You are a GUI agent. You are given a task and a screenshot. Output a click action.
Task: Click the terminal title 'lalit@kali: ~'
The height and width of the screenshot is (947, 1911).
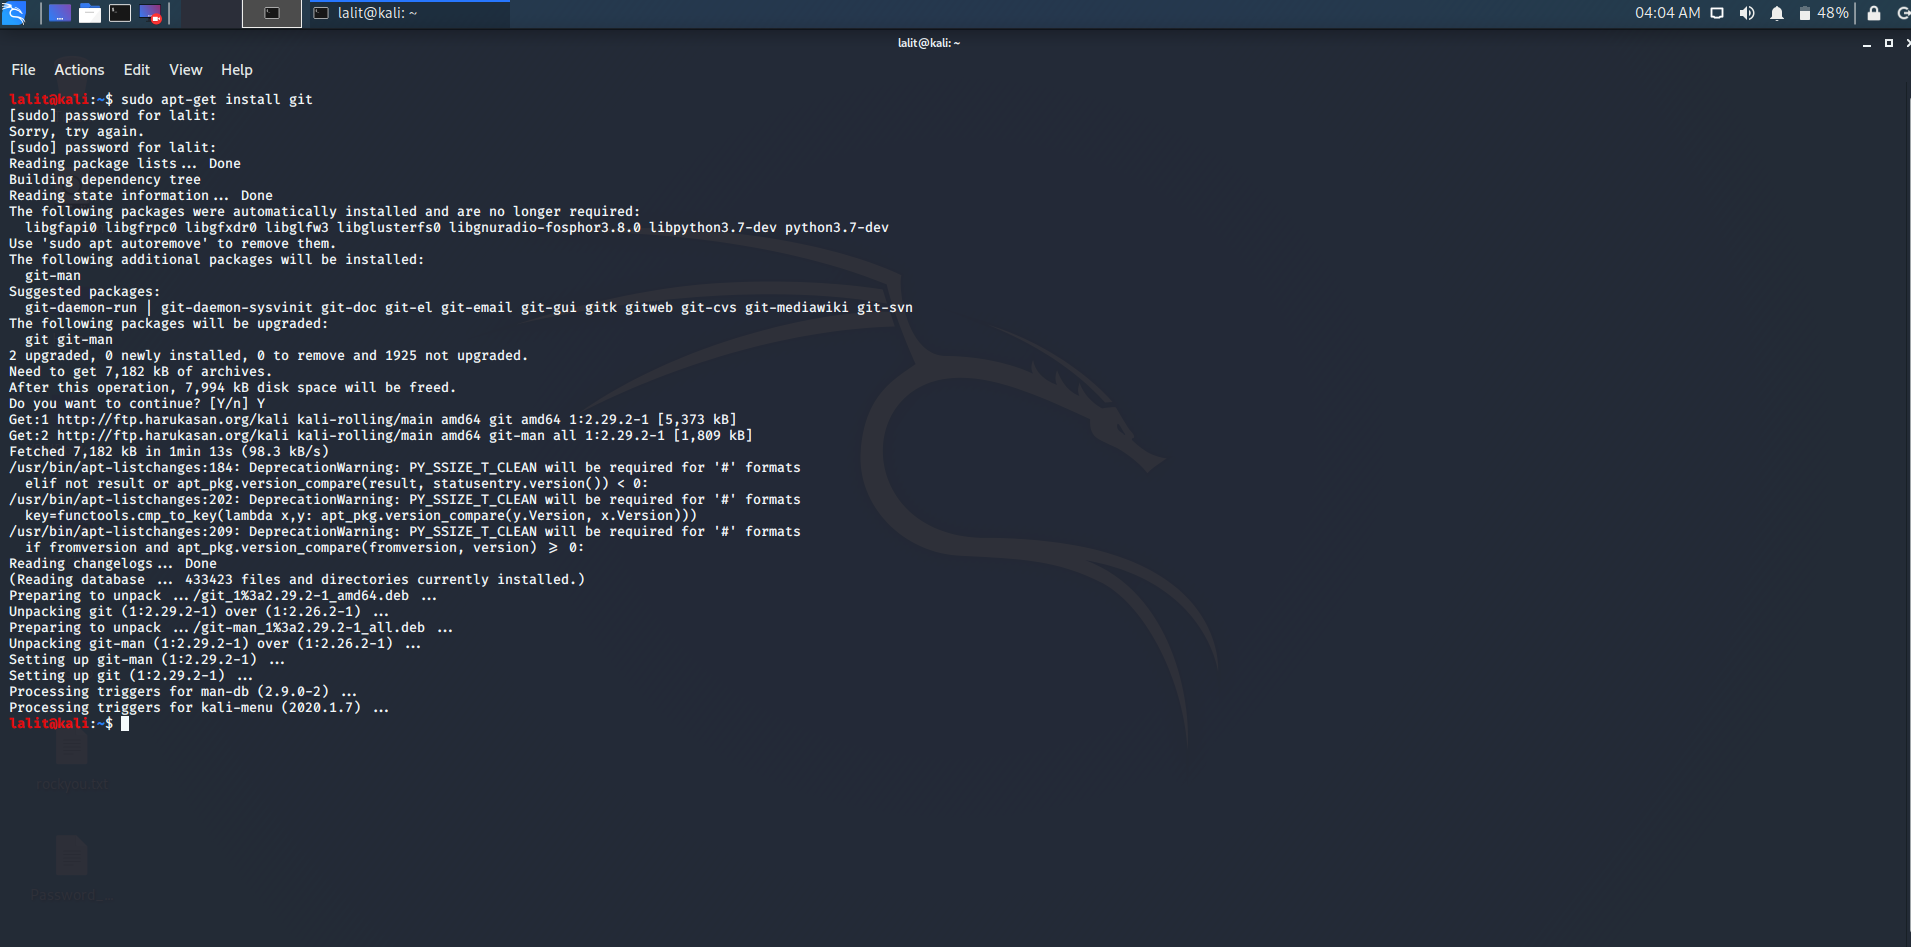[x=929, y=43]
